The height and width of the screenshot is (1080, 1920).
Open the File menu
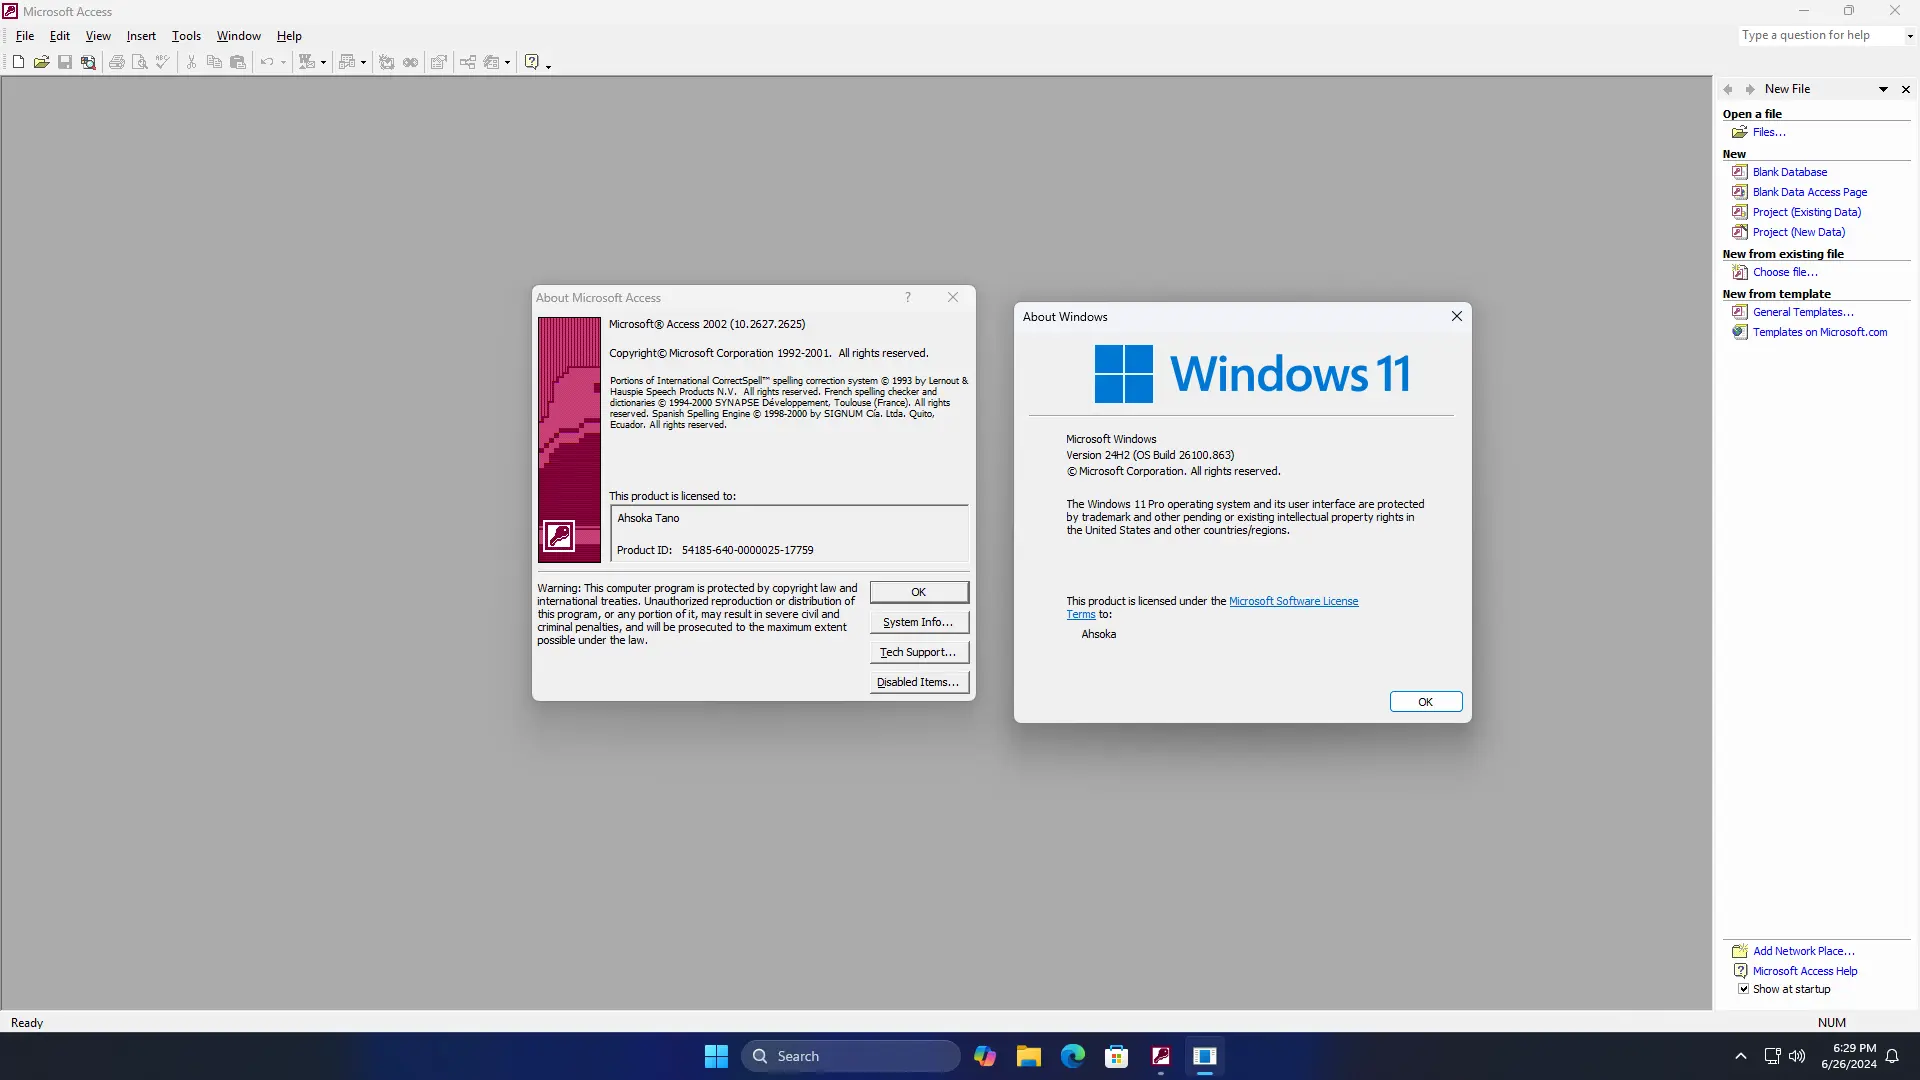click(x=25, y=36)
